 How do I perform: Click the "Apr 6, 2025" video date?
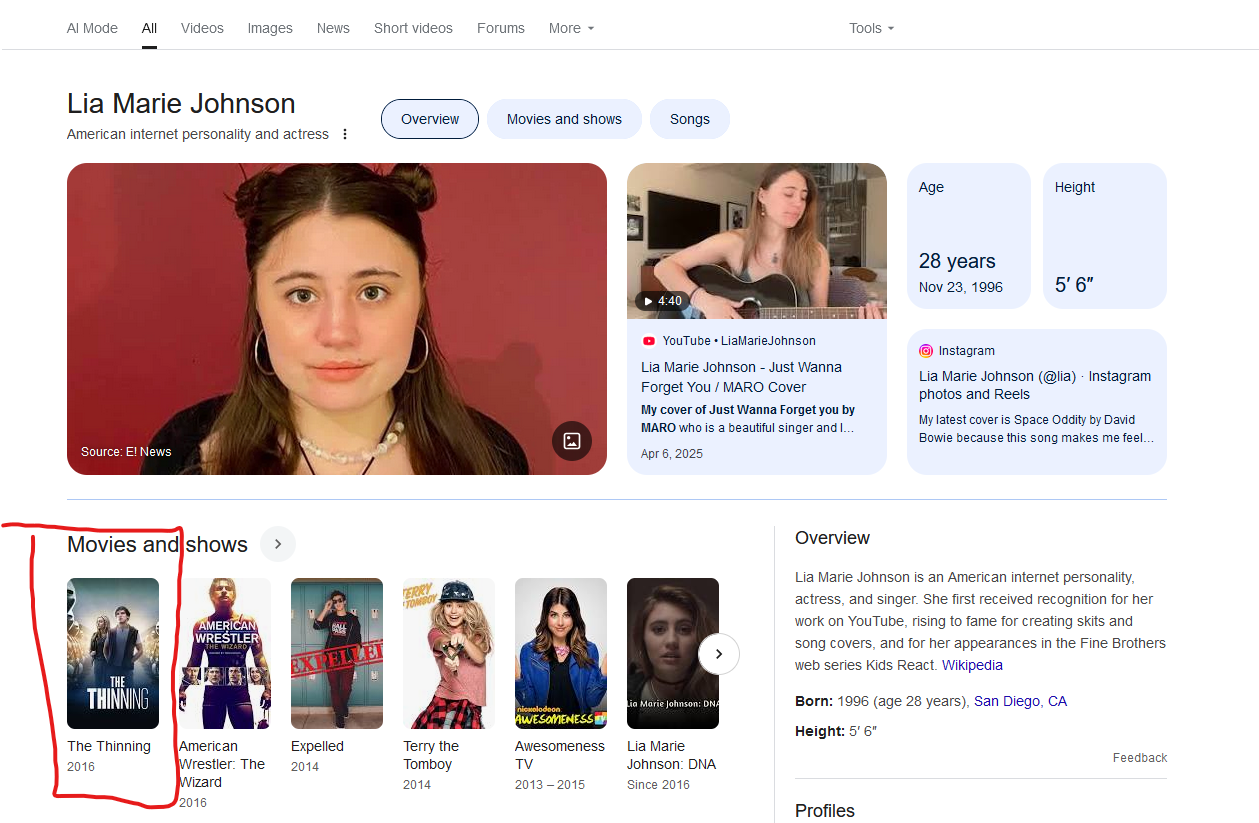[x=672, y=454]
